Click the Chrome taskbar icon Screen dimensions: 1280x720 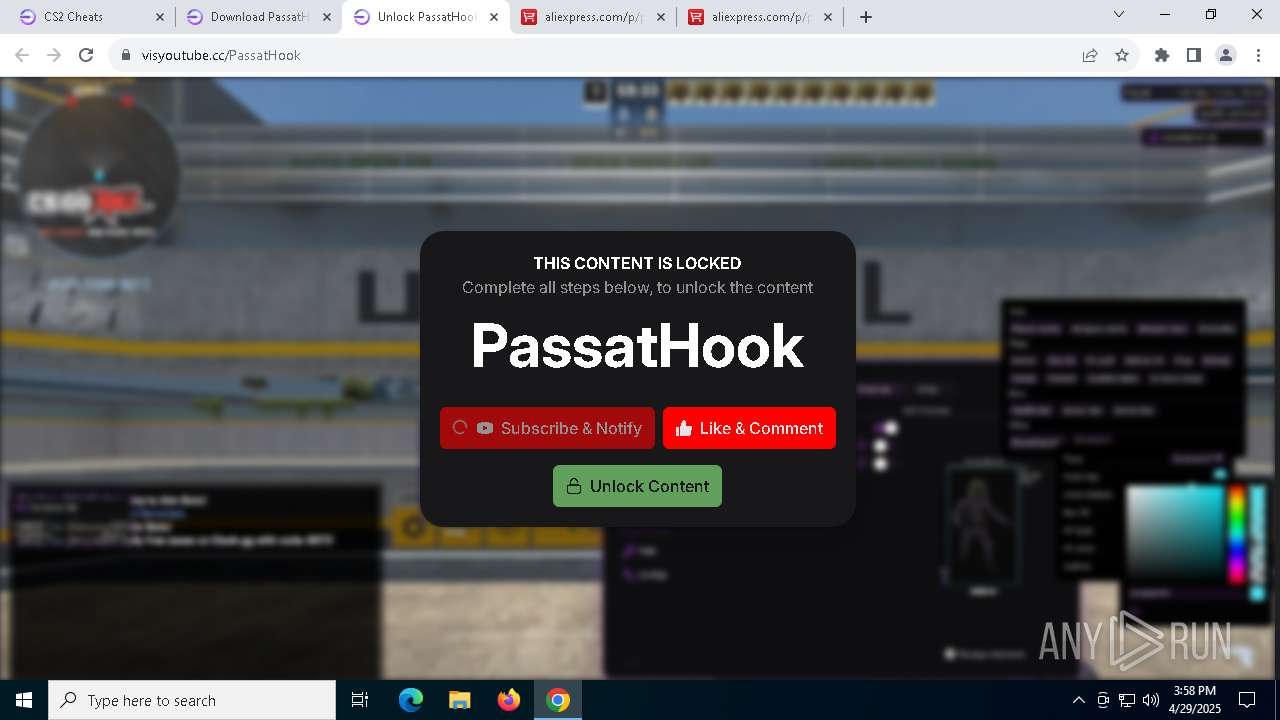(558, 700)
